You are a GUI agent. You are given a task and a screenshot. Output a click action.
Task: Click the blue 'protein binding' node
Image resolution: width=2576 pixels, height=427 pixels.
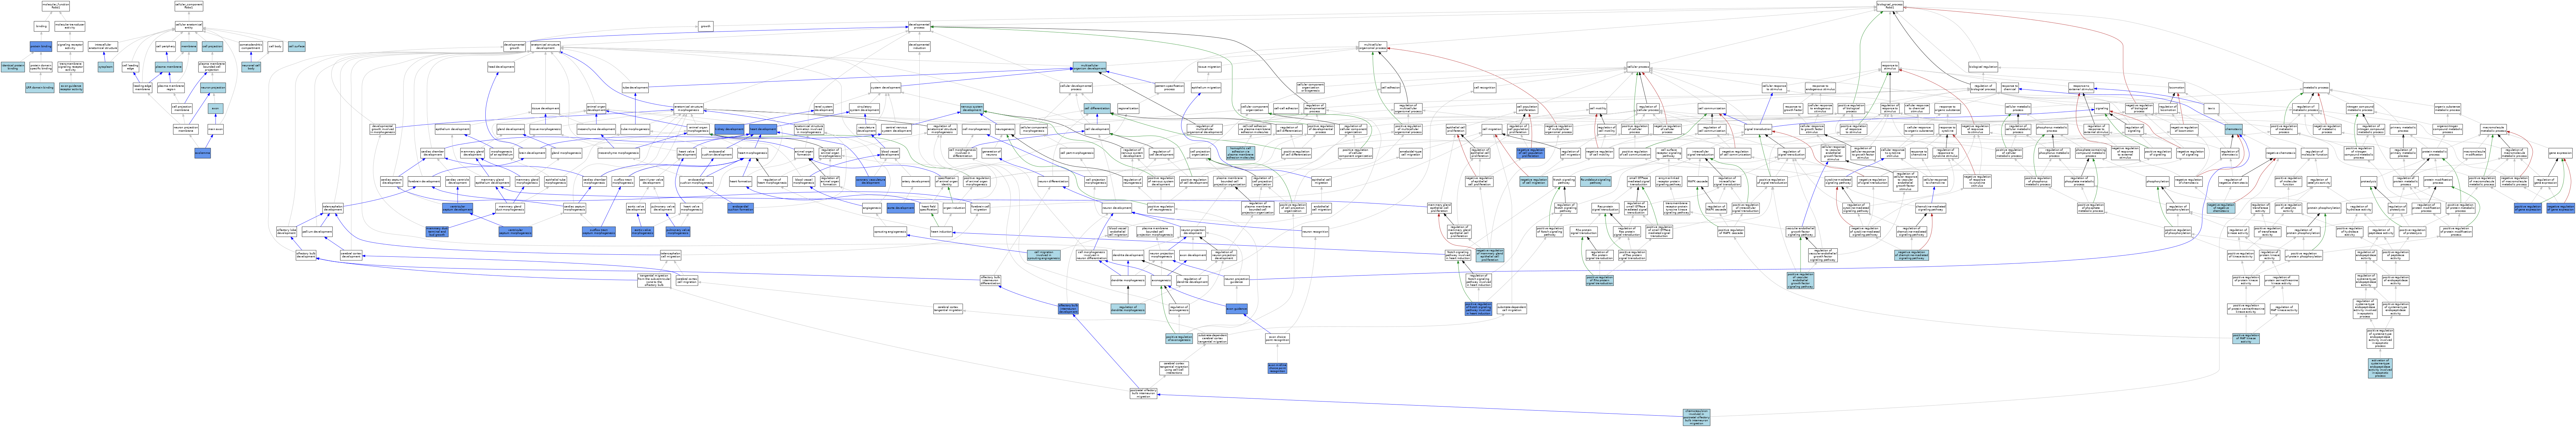coord(41,46)
